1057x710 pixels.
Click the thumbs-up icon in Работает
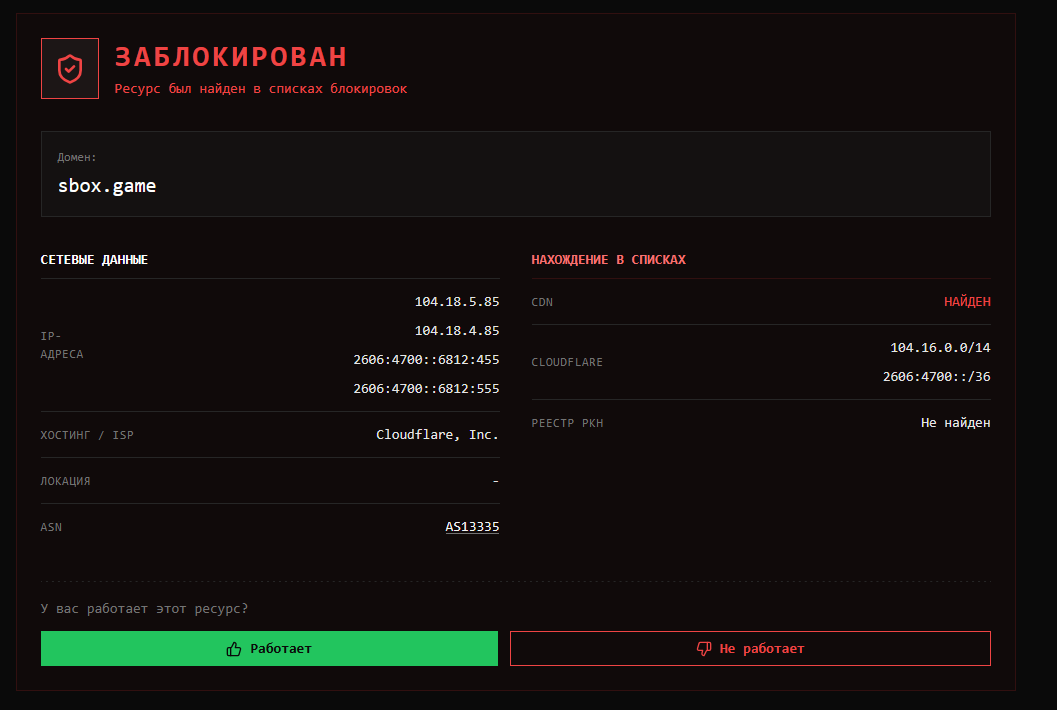[234, 649]
